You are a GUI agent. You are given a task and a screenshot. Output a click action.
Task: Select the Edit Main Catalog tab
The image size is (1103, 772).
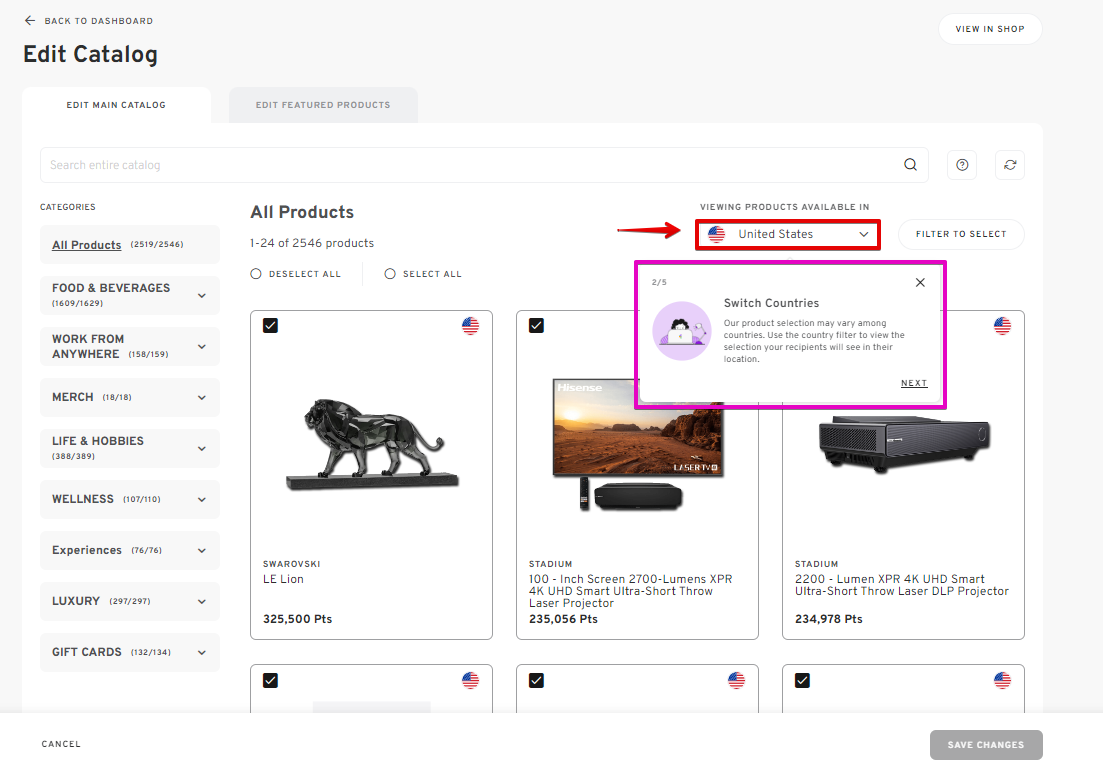[x=116, y=105]
